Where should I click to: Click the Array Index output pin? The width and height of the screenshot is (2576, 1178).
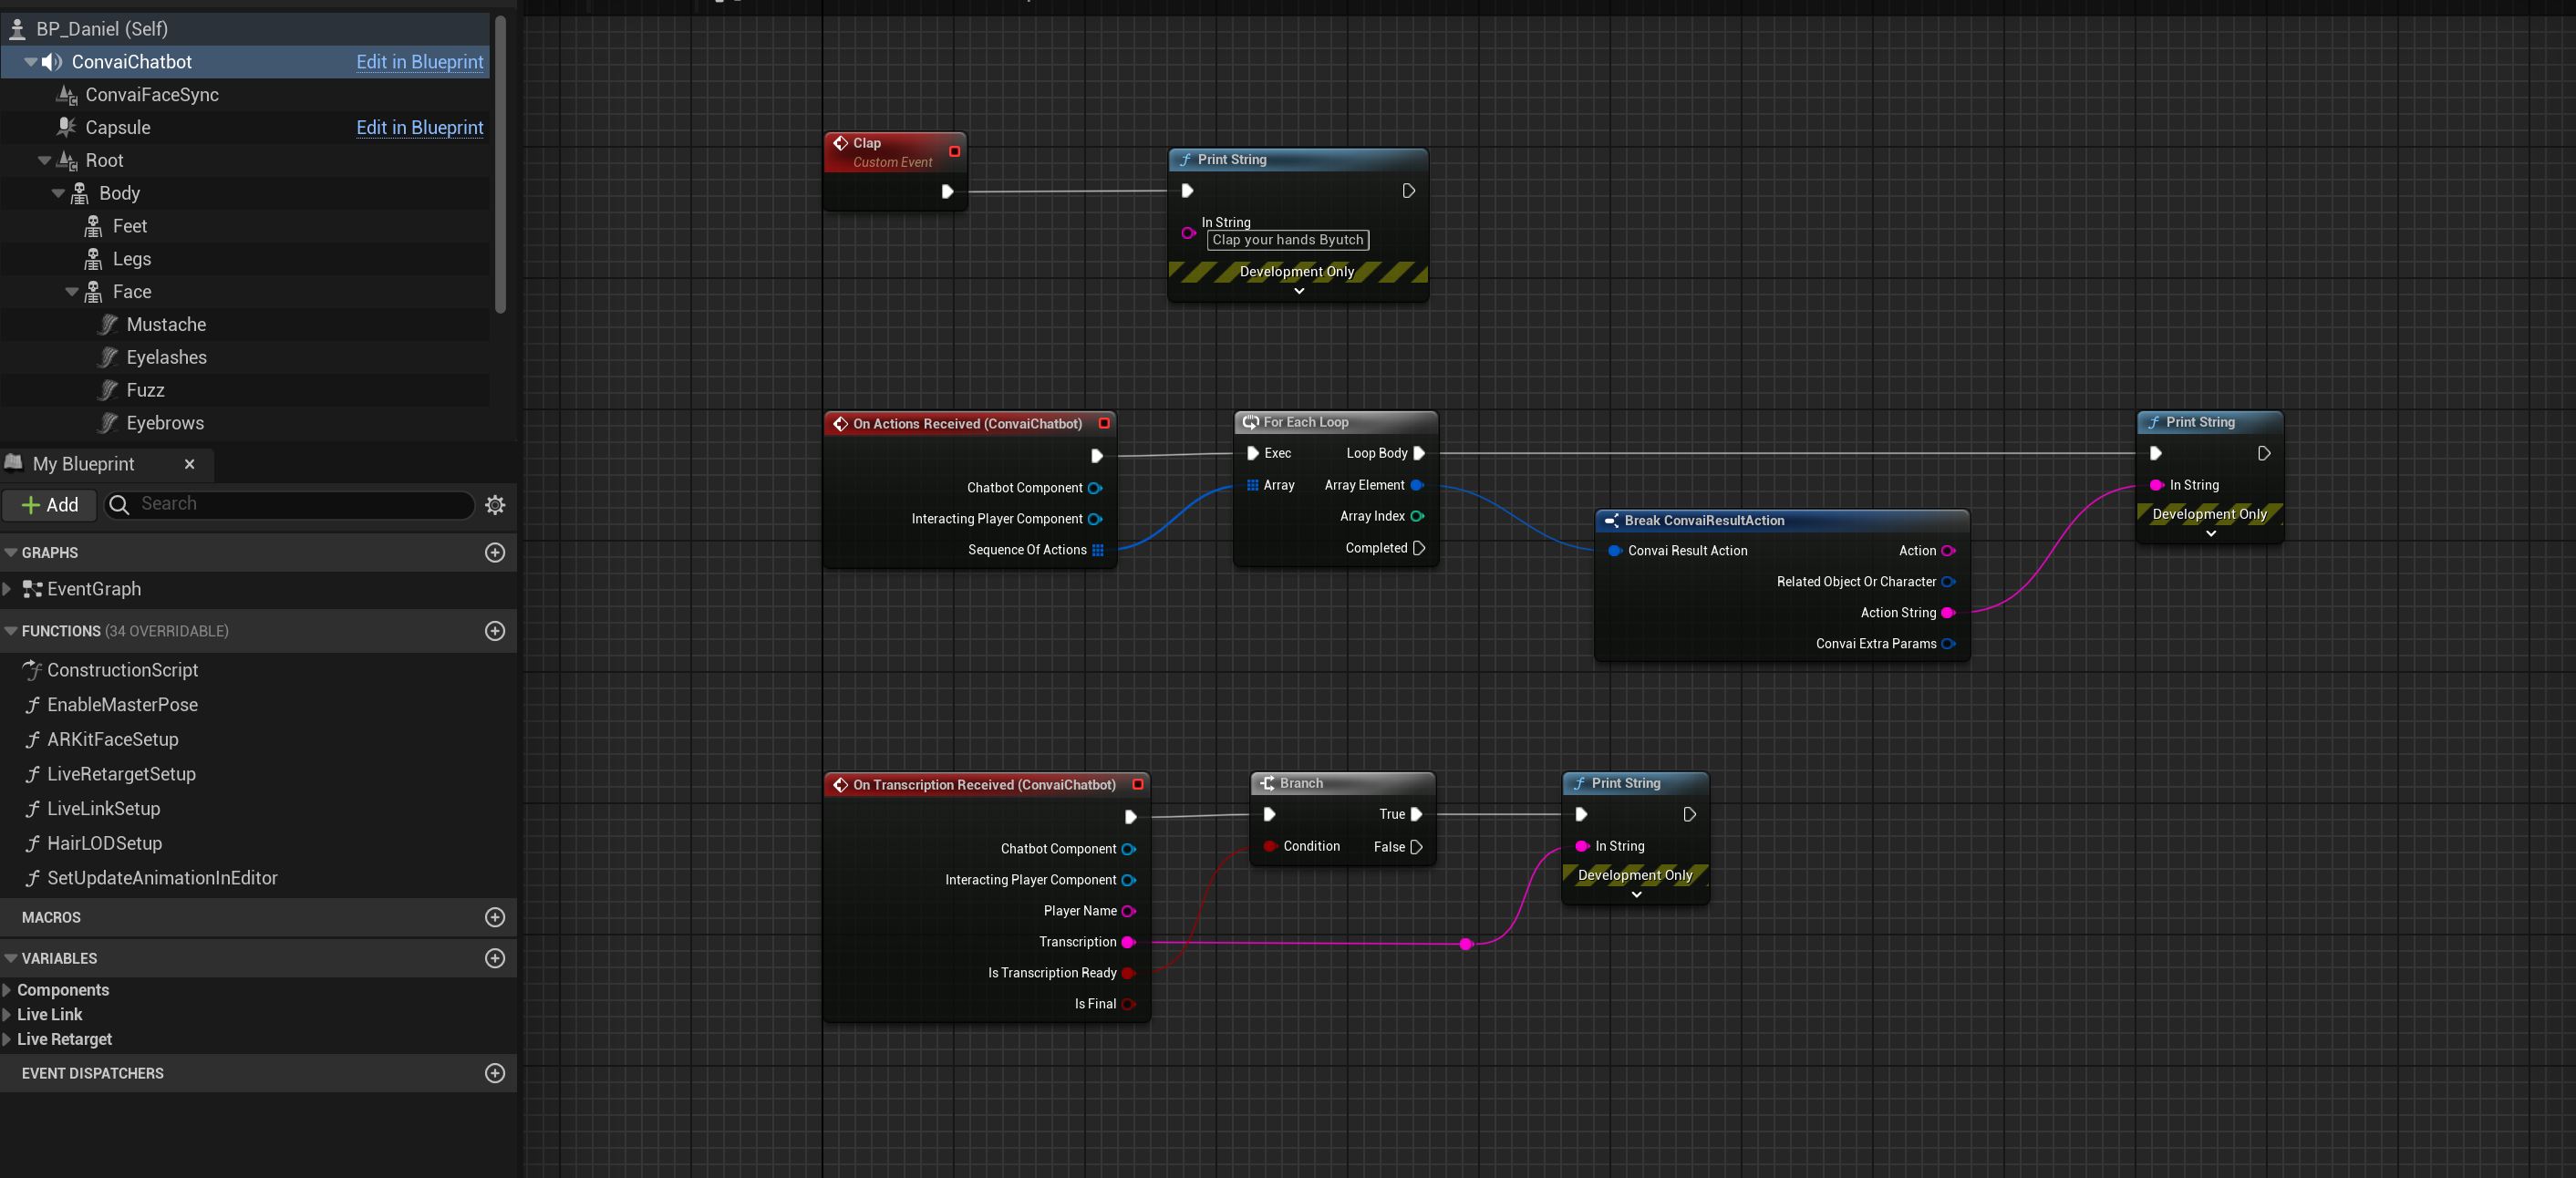click(x=1417, y=516)
